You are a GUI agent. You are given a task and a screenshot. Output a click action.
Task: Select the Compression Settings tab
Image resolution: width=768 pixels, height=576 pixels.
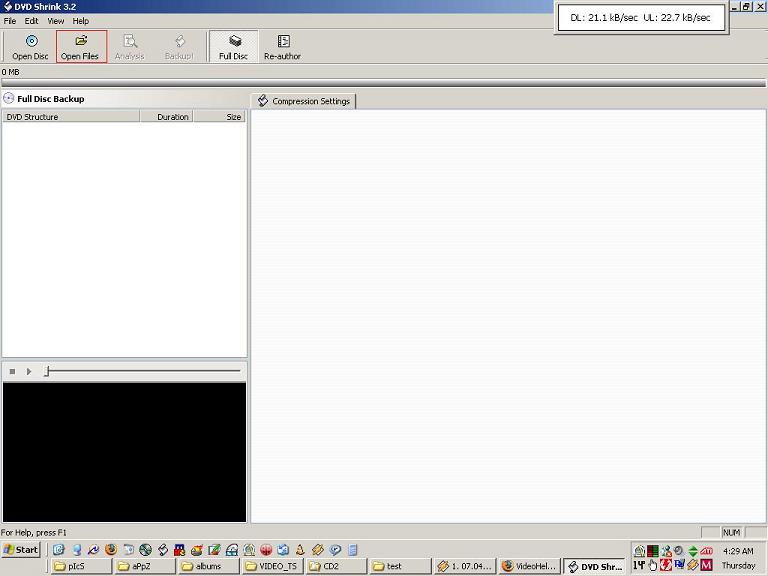(x=304, y=101)
